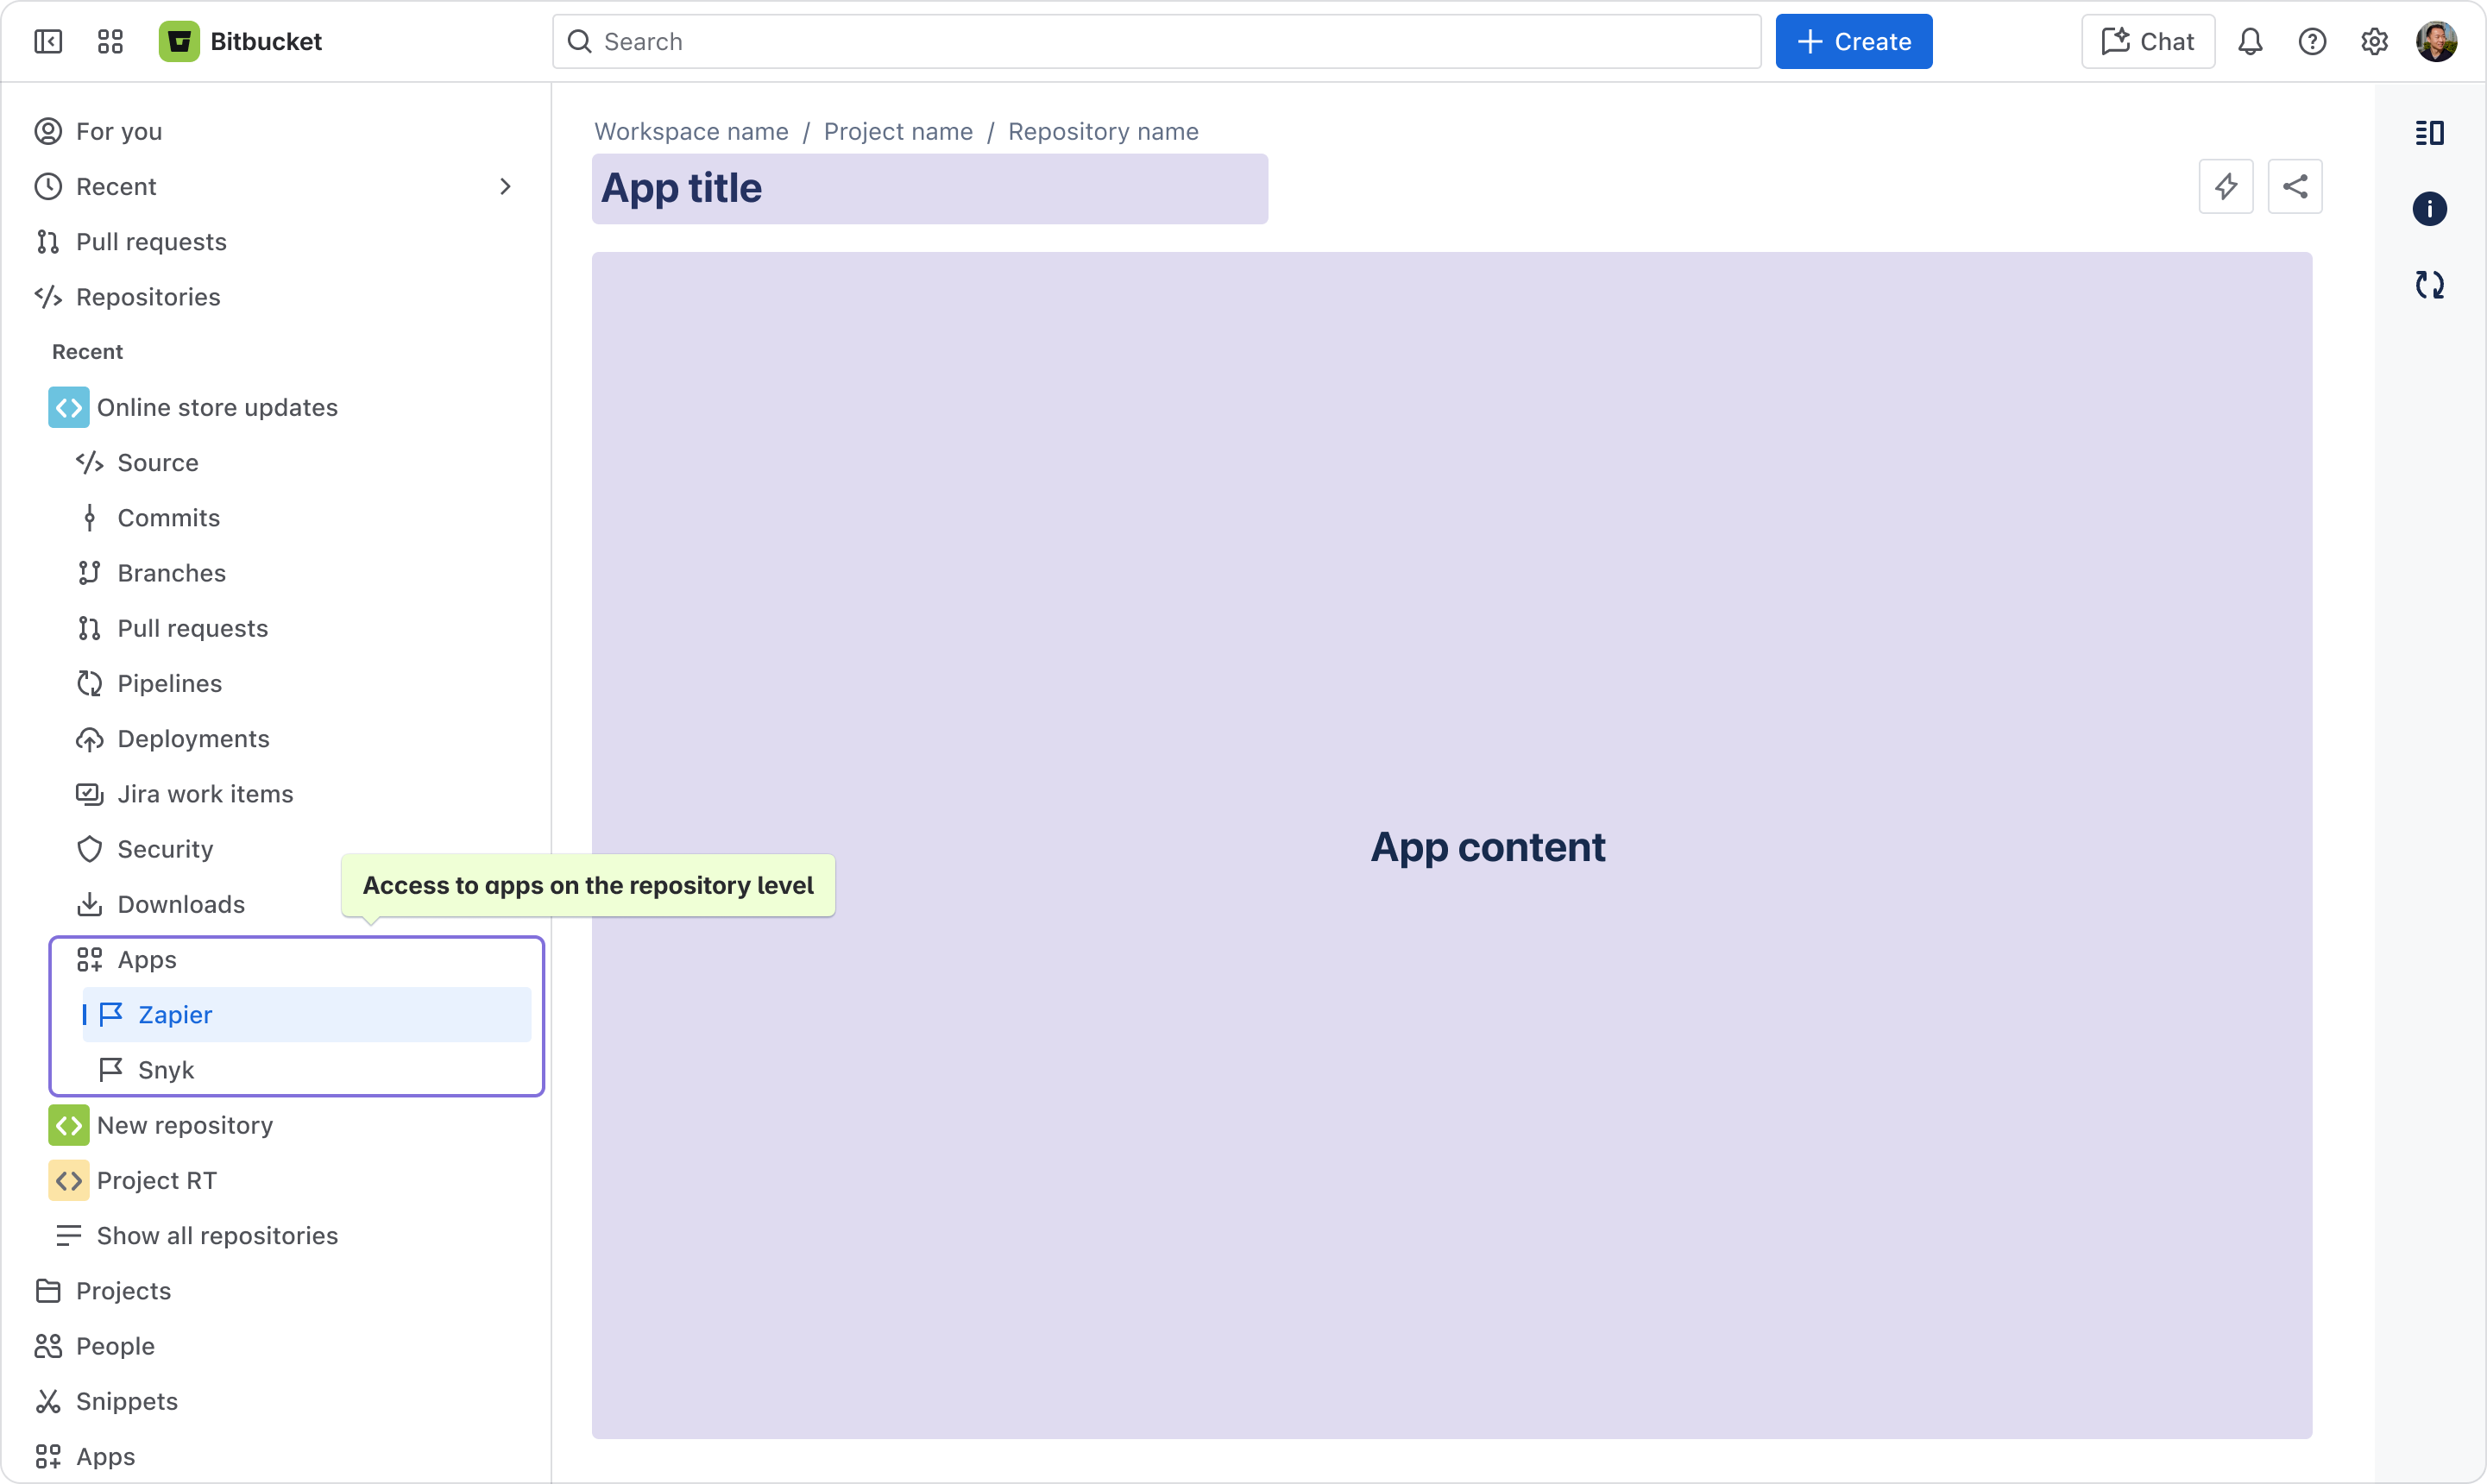Toggle the right details panel icon
Viewport: 2487px width, 1484px height.
click(2429, 132)
